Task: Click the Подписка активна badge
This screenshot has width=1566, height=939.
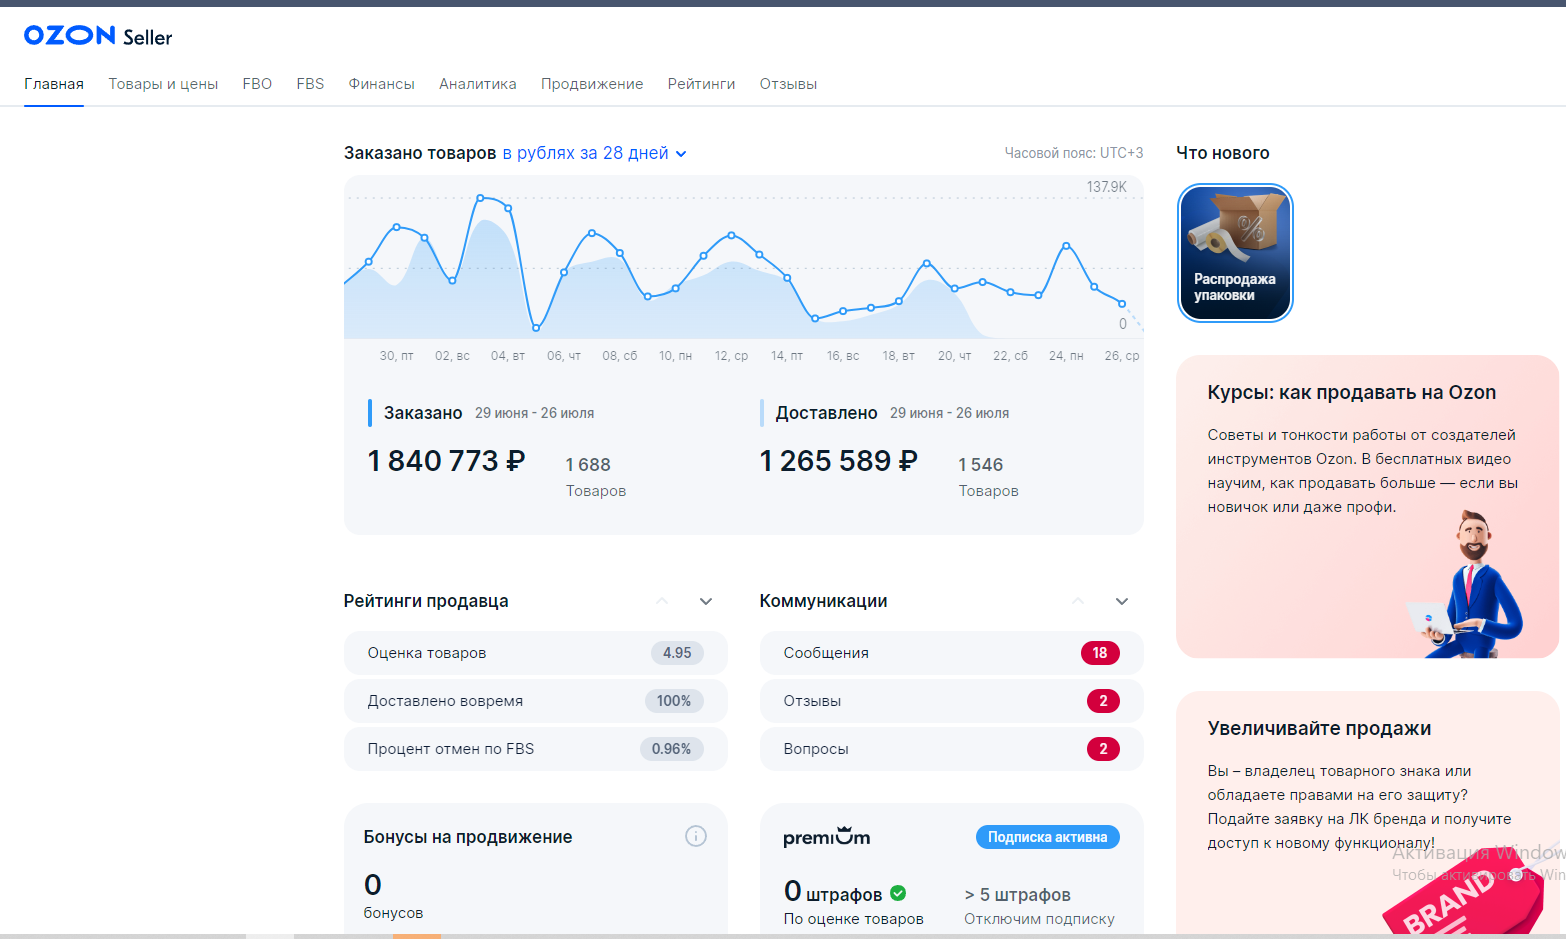Action: [x=1047, y=837]
